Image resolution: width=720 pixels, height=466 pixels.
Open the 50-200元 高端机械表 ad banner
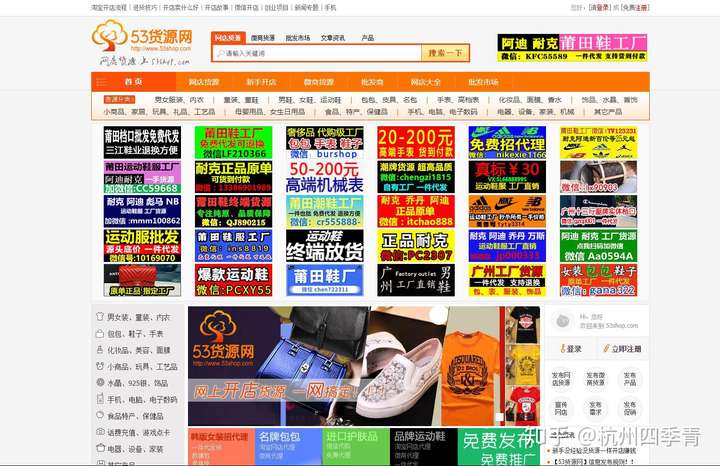325,177
